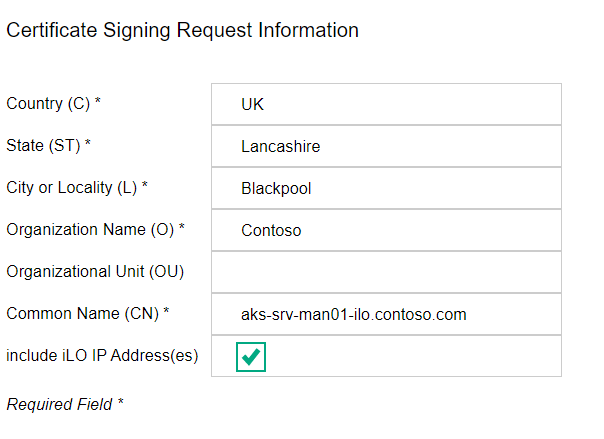Click the Country (C) input field
This screenshot has height=439, width=604.
tap(386, 104)
